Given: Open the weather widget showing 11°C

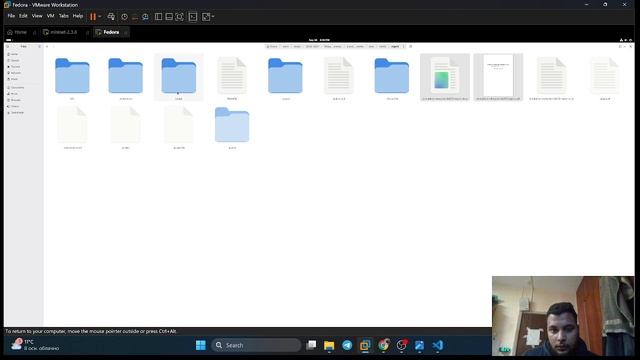Looking at the screenshot, I should click(35, 345).
